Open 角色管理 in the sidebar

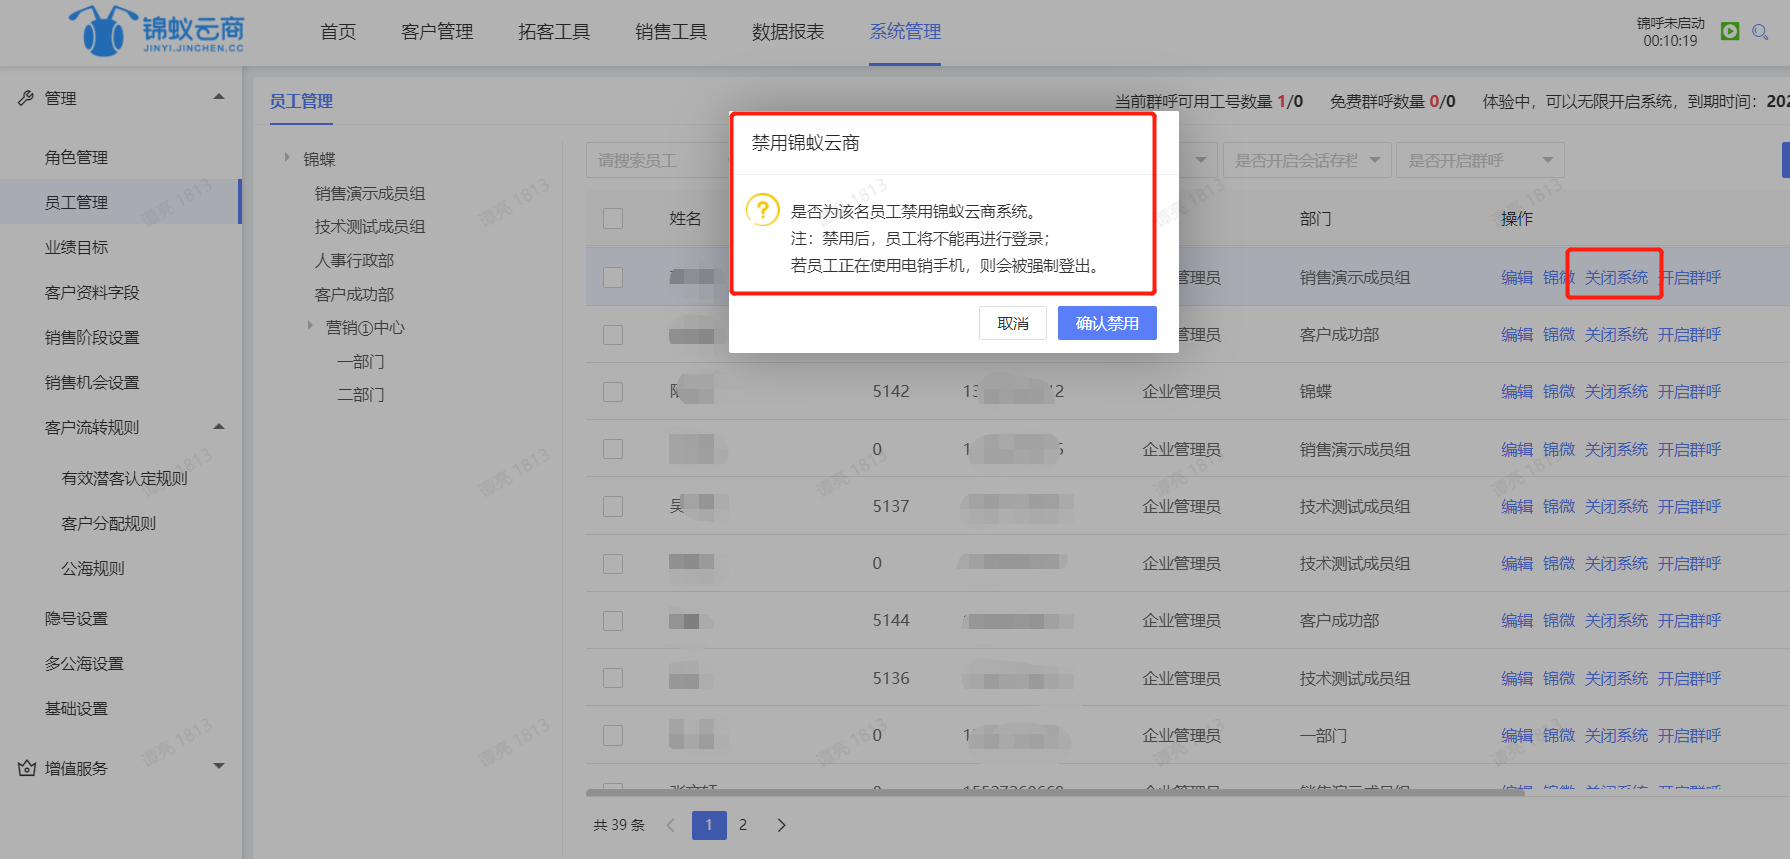pos(76,157)
